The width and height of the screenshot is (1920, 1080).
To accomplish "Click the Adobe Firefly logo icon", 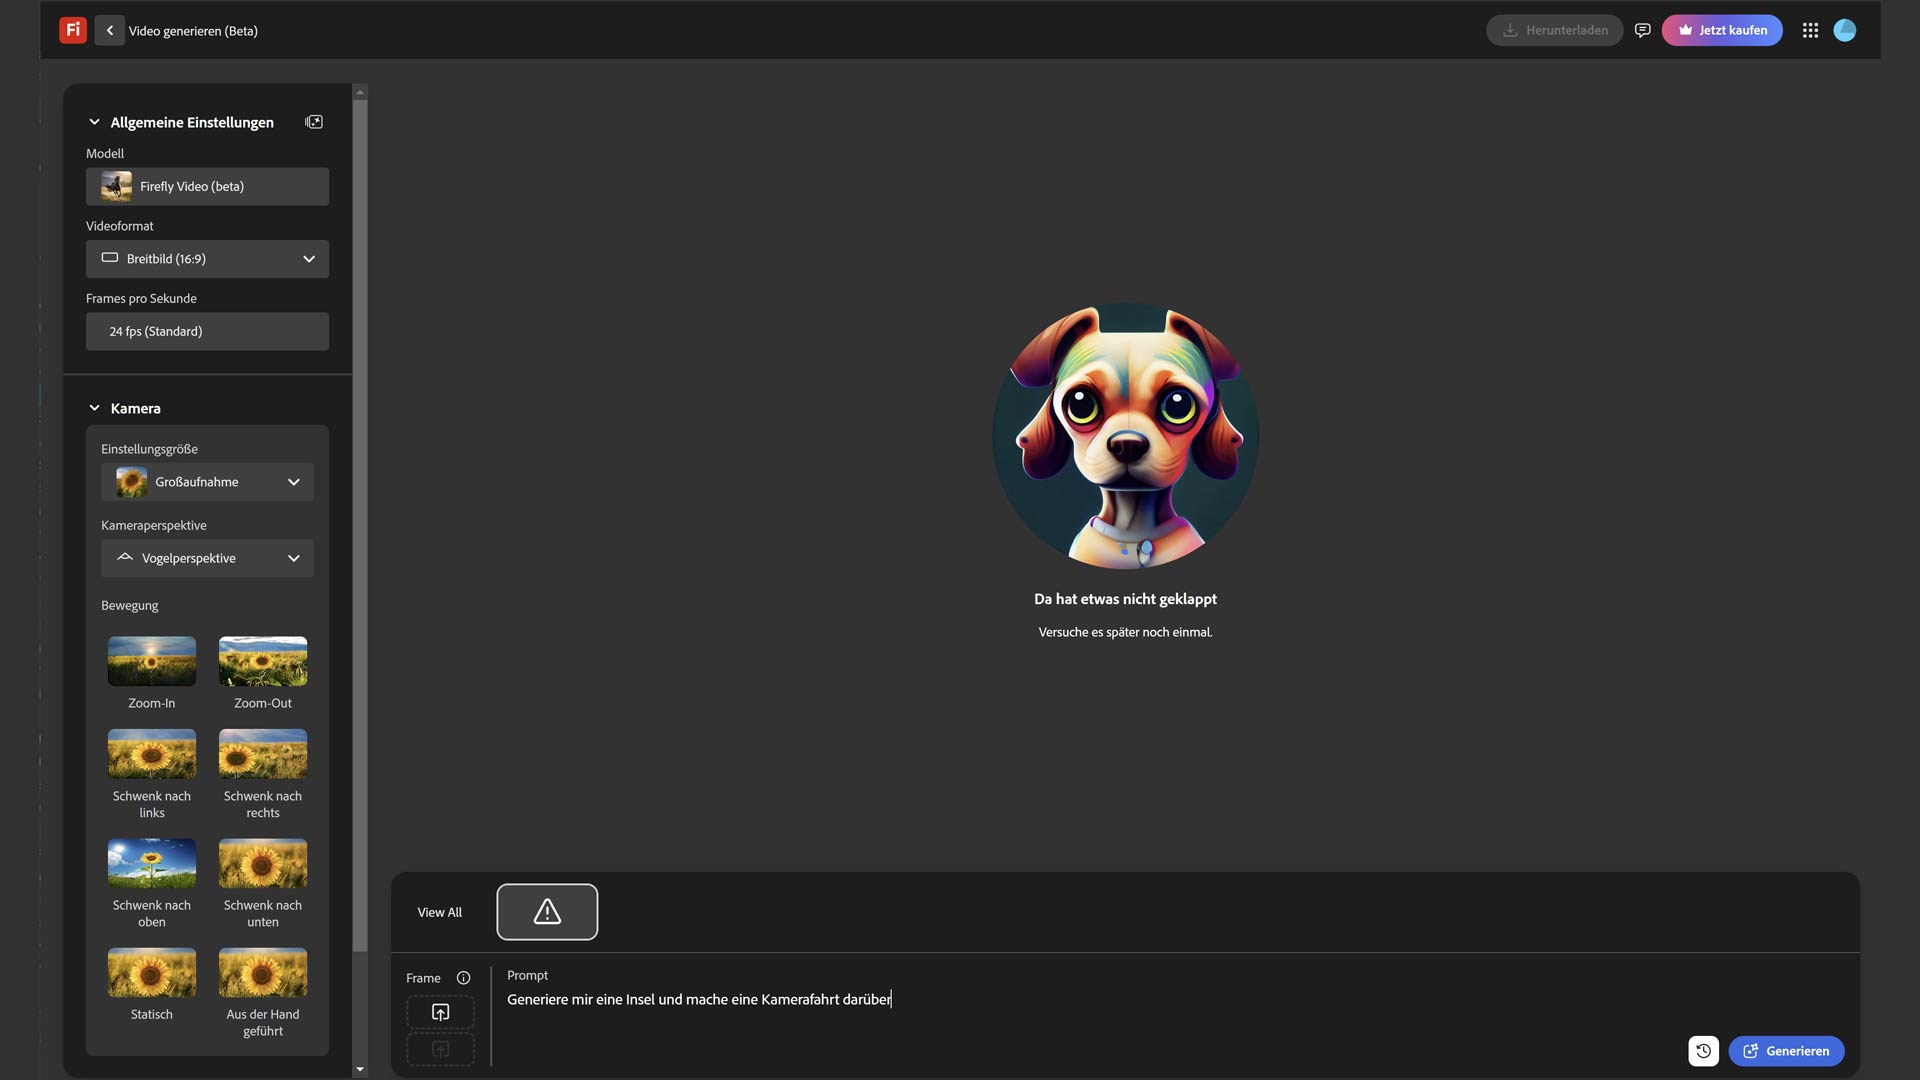I will tap(73, 30).
